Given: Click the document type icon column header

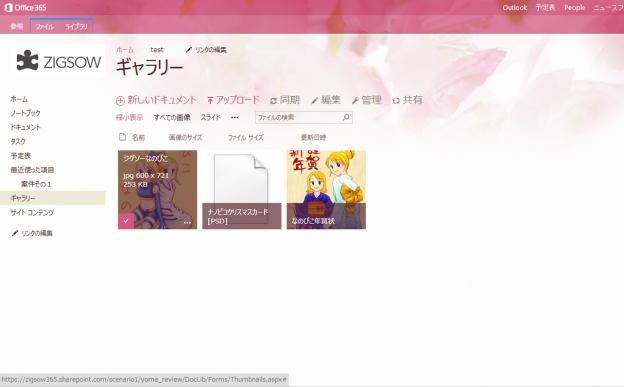Looking at the screenshot, I should click(123, 137).
